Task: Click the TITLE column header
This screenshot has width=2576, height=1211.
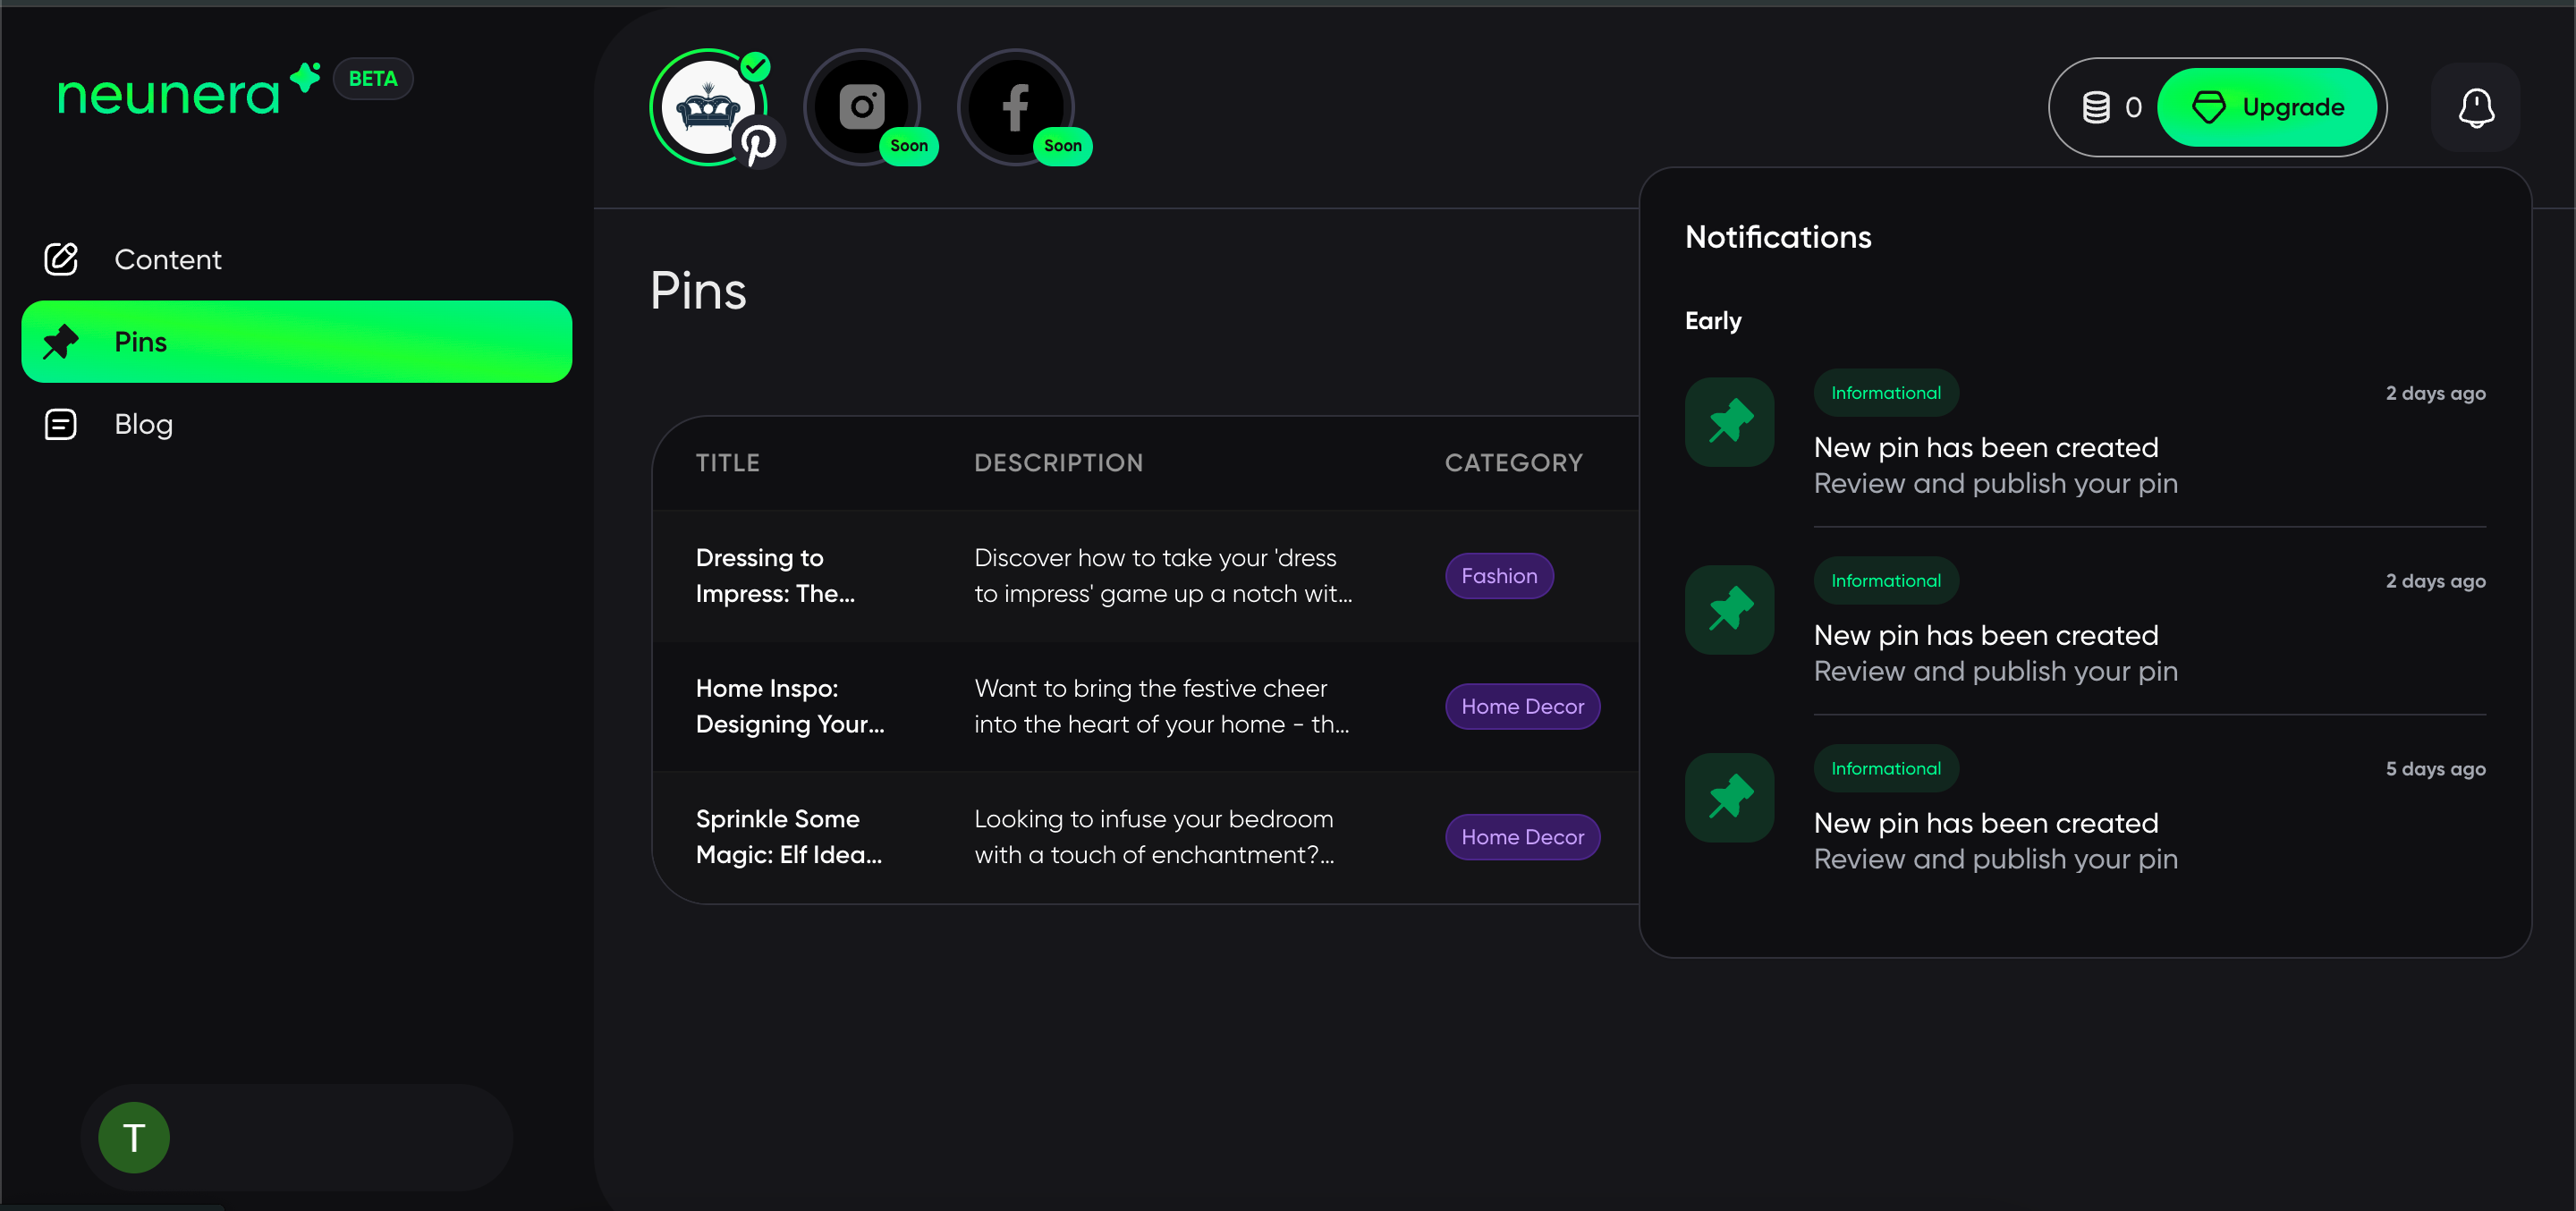Action: pyautogui.click(x=727, y=462)
